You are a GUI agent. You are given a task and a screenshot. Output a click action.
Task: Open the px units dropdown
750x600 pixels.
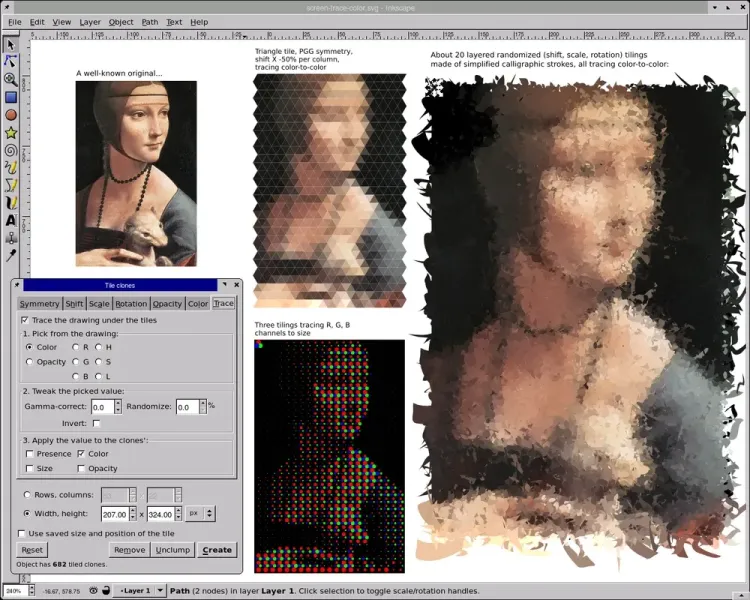pyautogui.click(x=200, y=513)
